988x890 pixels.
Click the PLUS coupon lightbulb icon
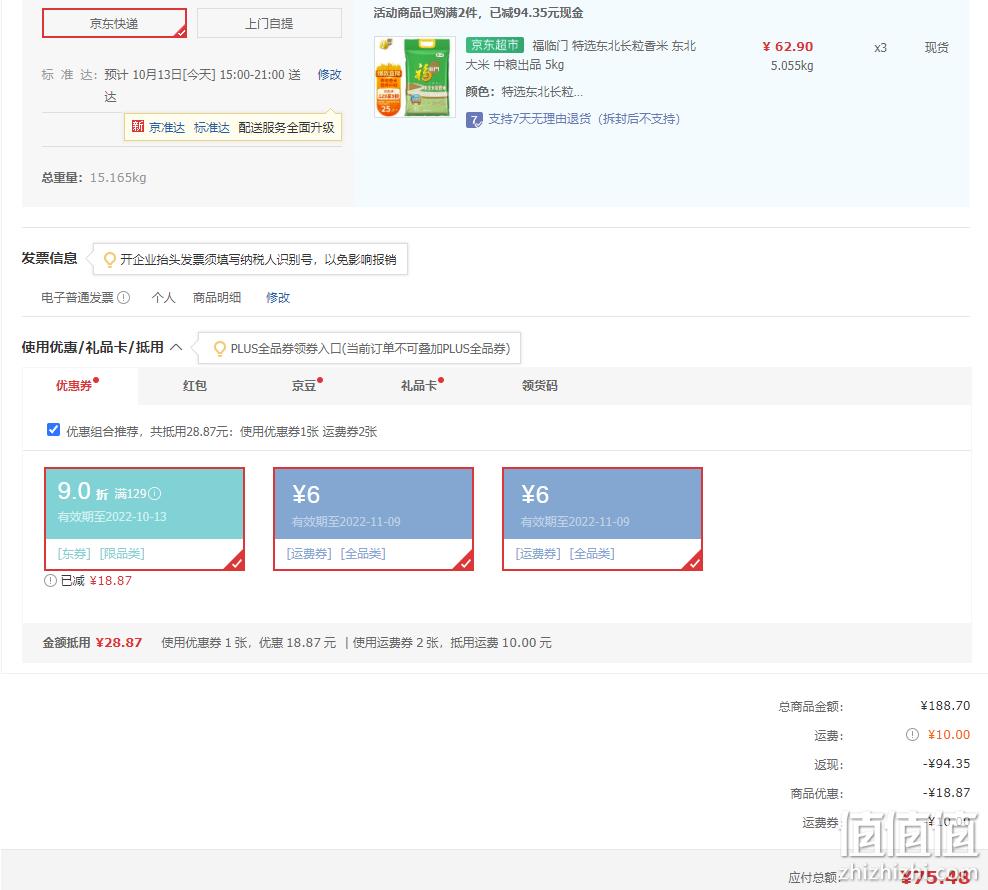coord(219,349)
